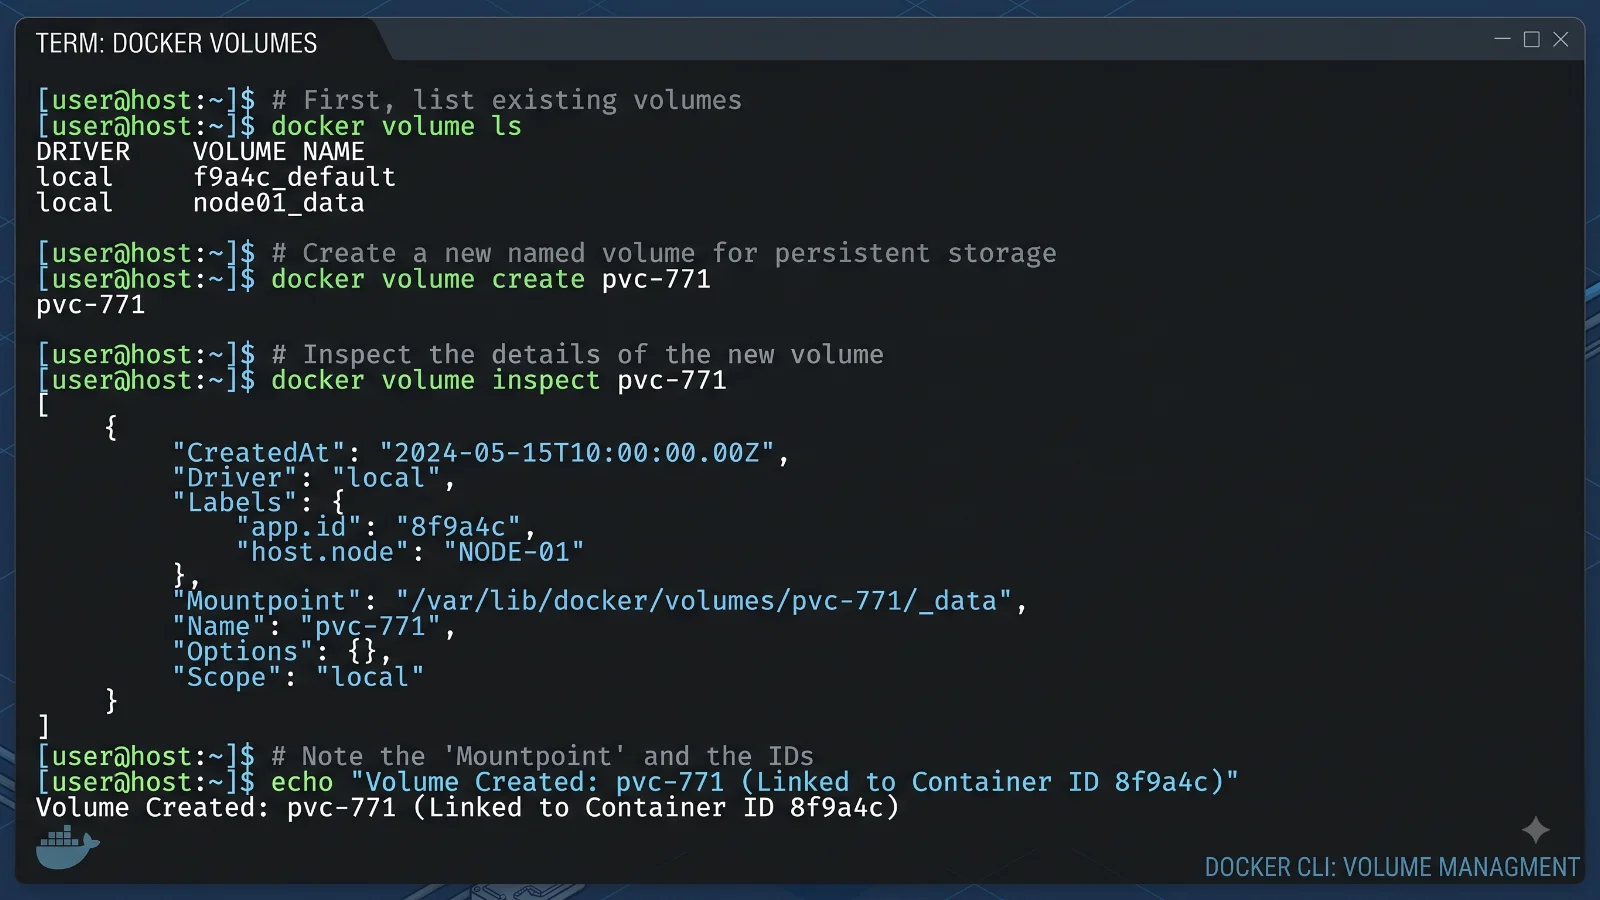1600x900 pixels.
Task: Minimize the terminal window
Action: pyautogui.click(x=1502, y=39)
